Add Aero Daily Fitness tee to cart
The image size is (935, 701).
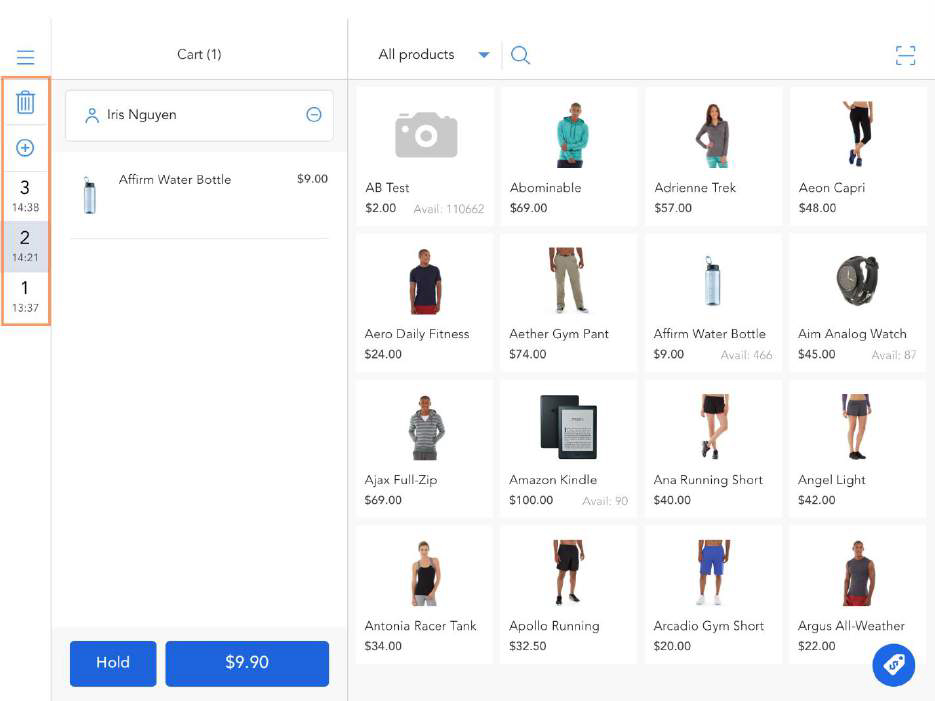tap(425, 303)
